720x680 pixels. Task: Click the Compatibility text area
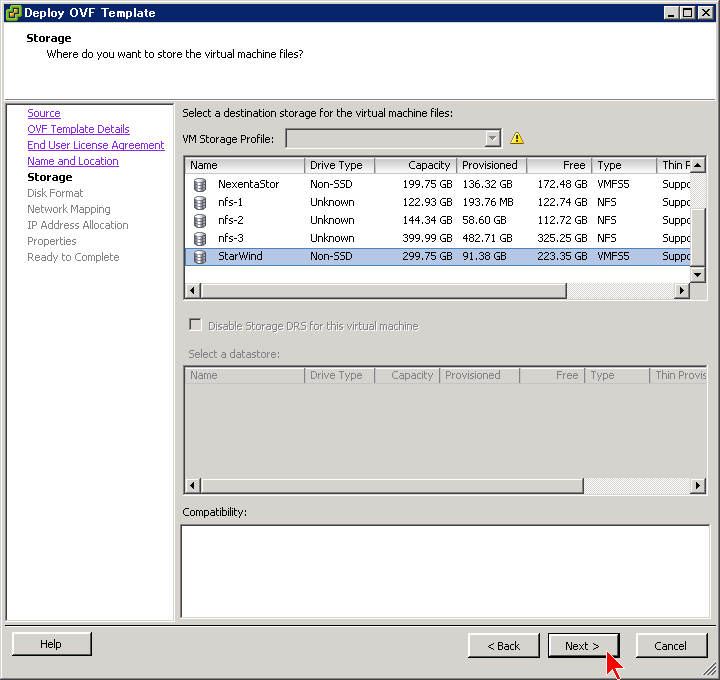coord(445,572)
